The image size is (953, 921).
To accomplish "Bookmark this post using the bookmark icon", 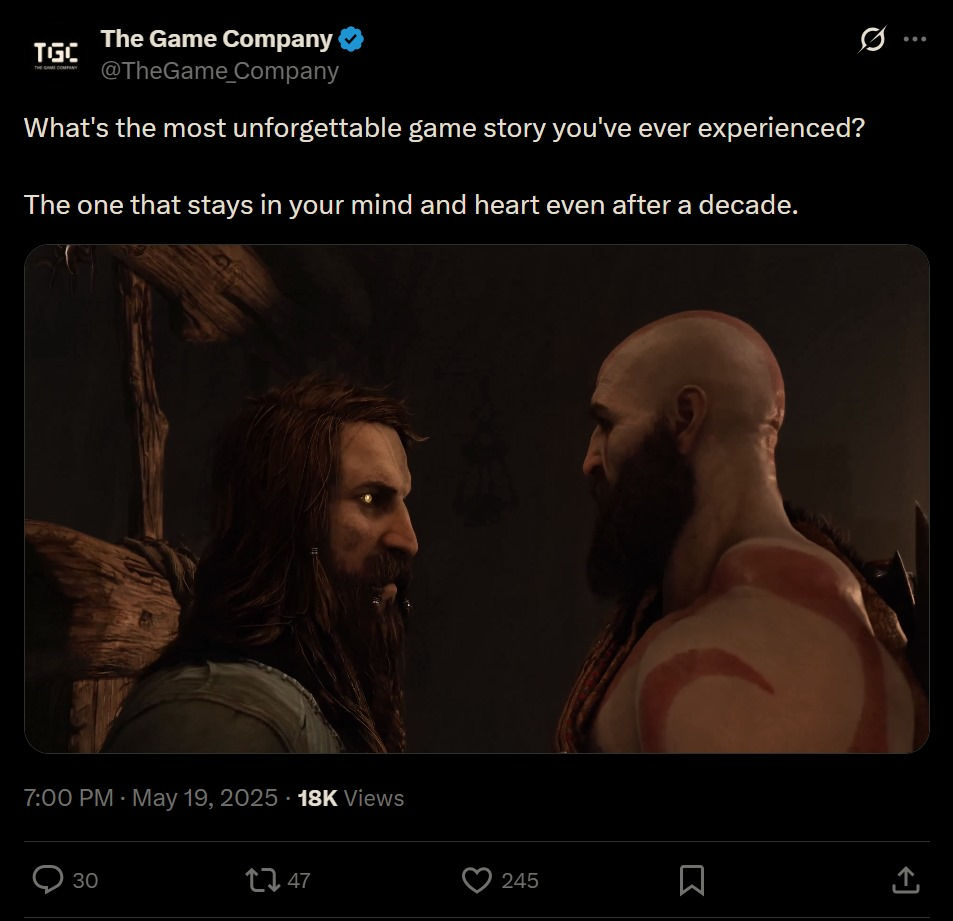I will click(691, 880).
